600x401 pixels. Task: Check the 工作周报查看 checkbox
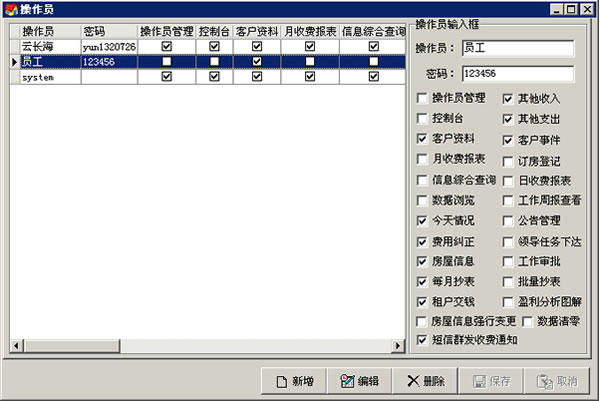pyautogui.click(x=508, y=200)
